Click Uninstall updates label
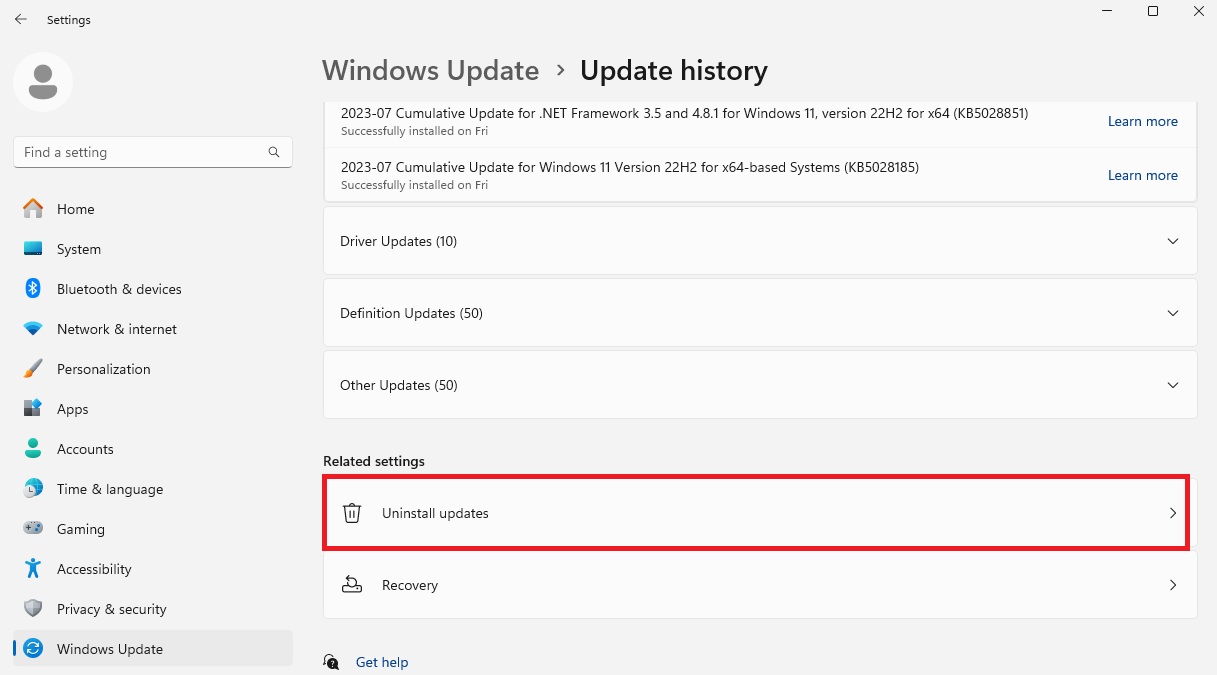Viewport: 1217px width, 675px height. 435,513
